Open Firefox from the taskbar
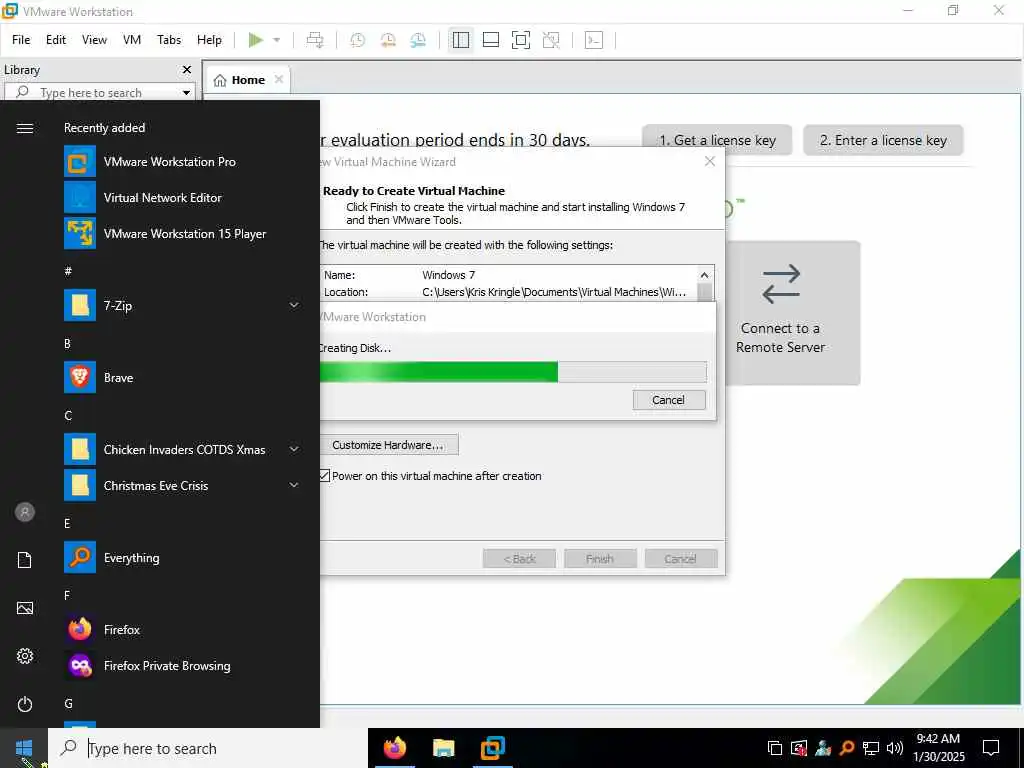 pyautogui.click(x=394, y=748)
